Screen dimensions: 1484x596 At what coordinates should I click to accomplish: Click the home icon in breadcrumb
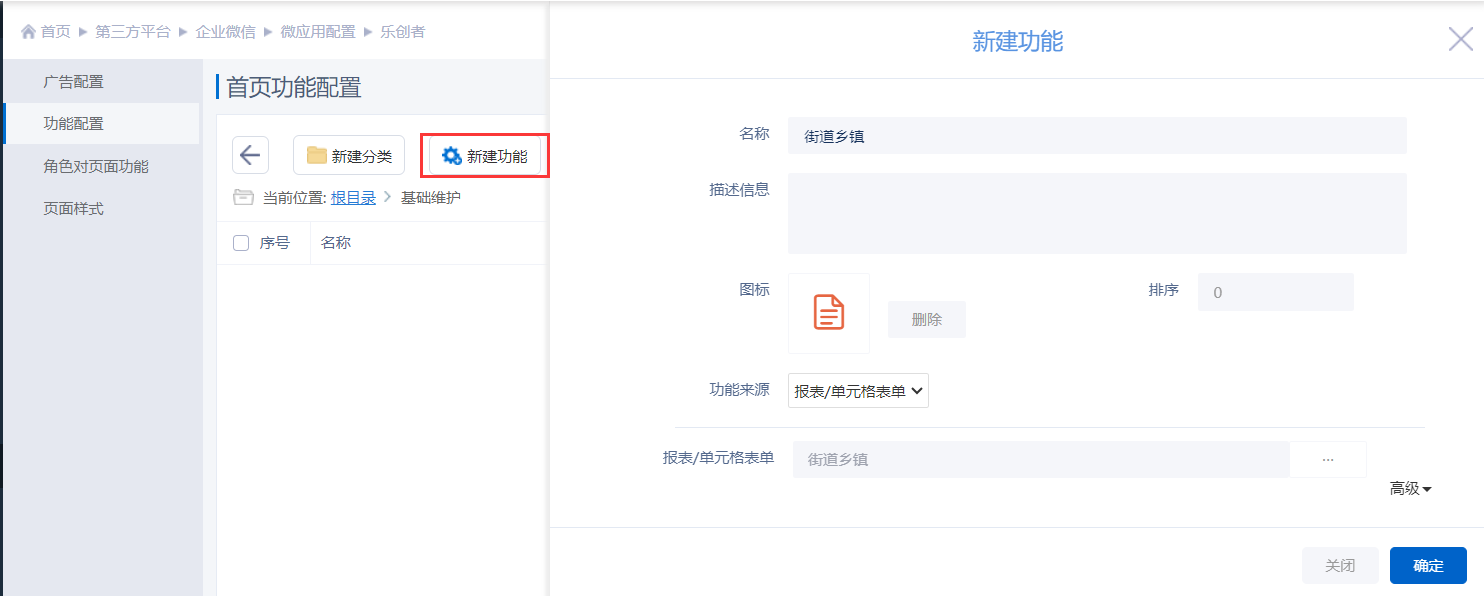(x=28, y=32)
